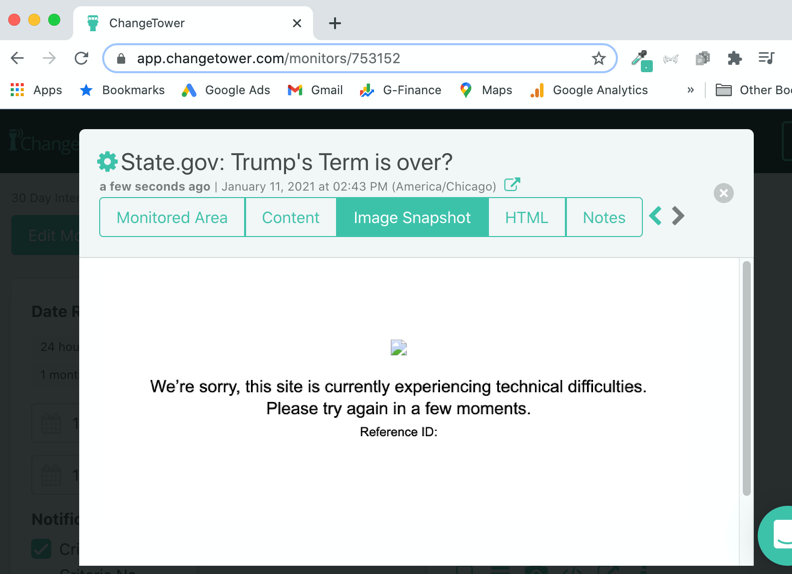Click the second calendar date field
Screen dimensions: 792x574
tap(56, 475)
